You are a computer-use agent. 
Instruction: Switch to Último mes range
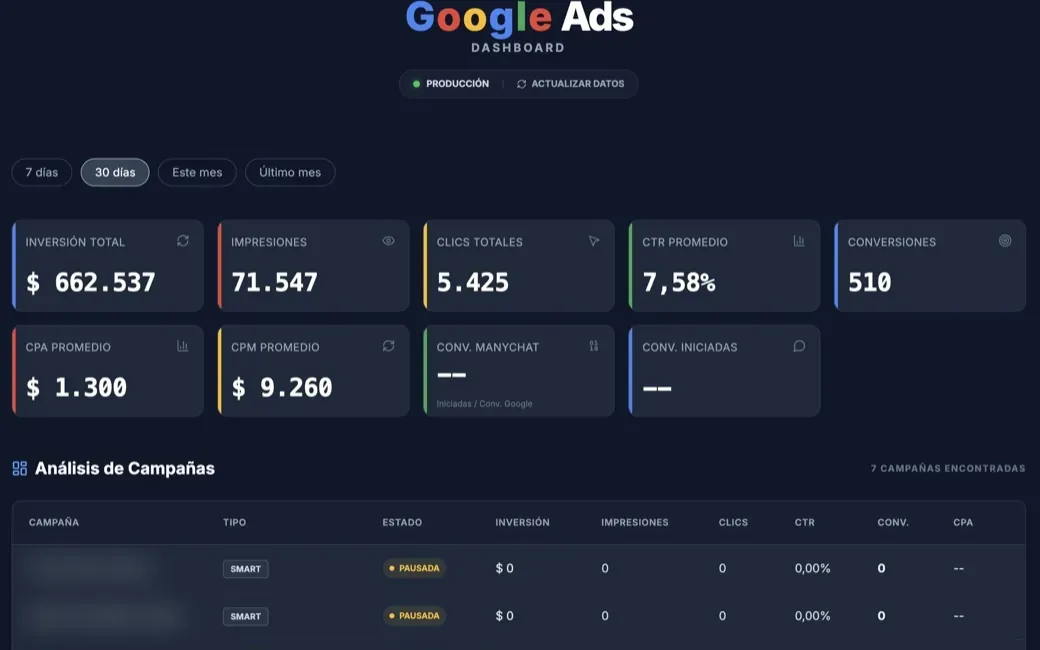pos(290,172)
